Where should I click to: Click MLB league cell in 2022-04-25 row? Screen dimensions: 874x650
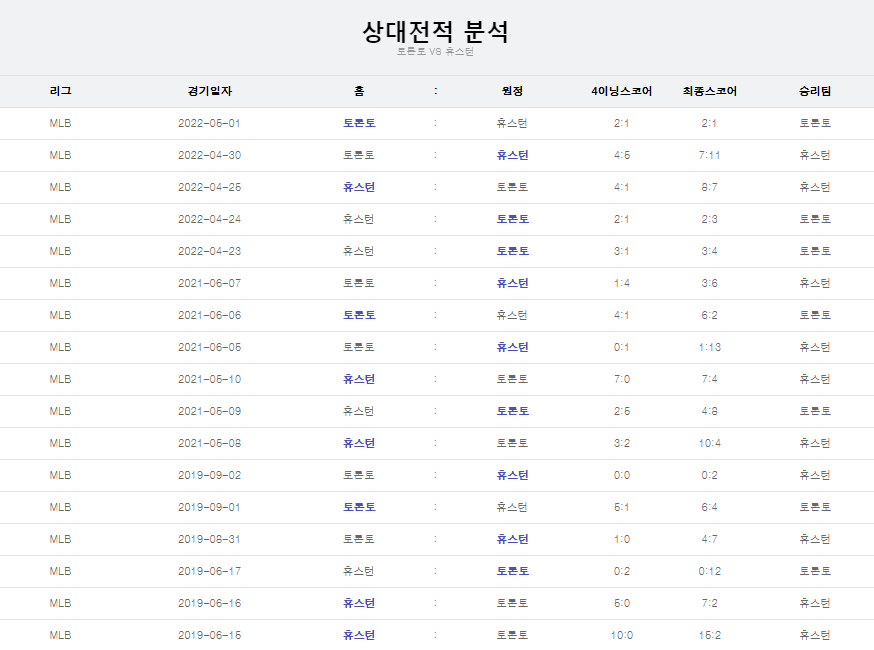[x=60, y=187]
